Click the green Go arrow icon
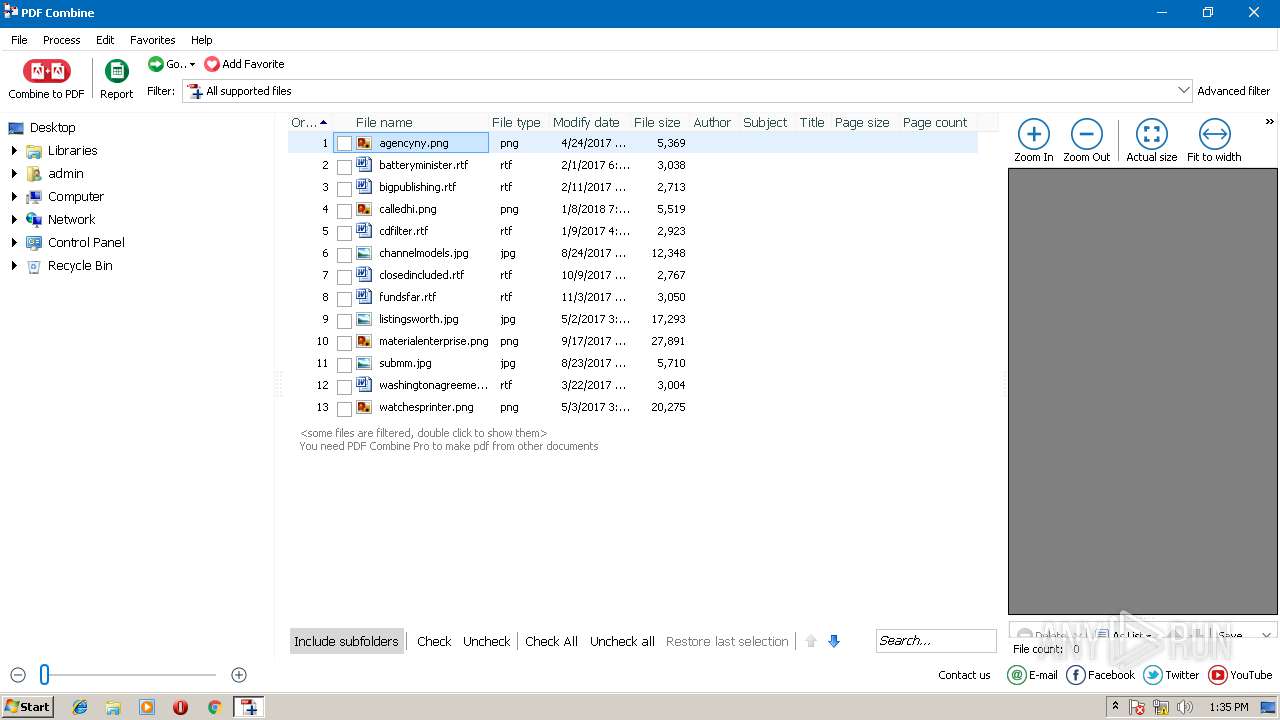 [156, 64]
